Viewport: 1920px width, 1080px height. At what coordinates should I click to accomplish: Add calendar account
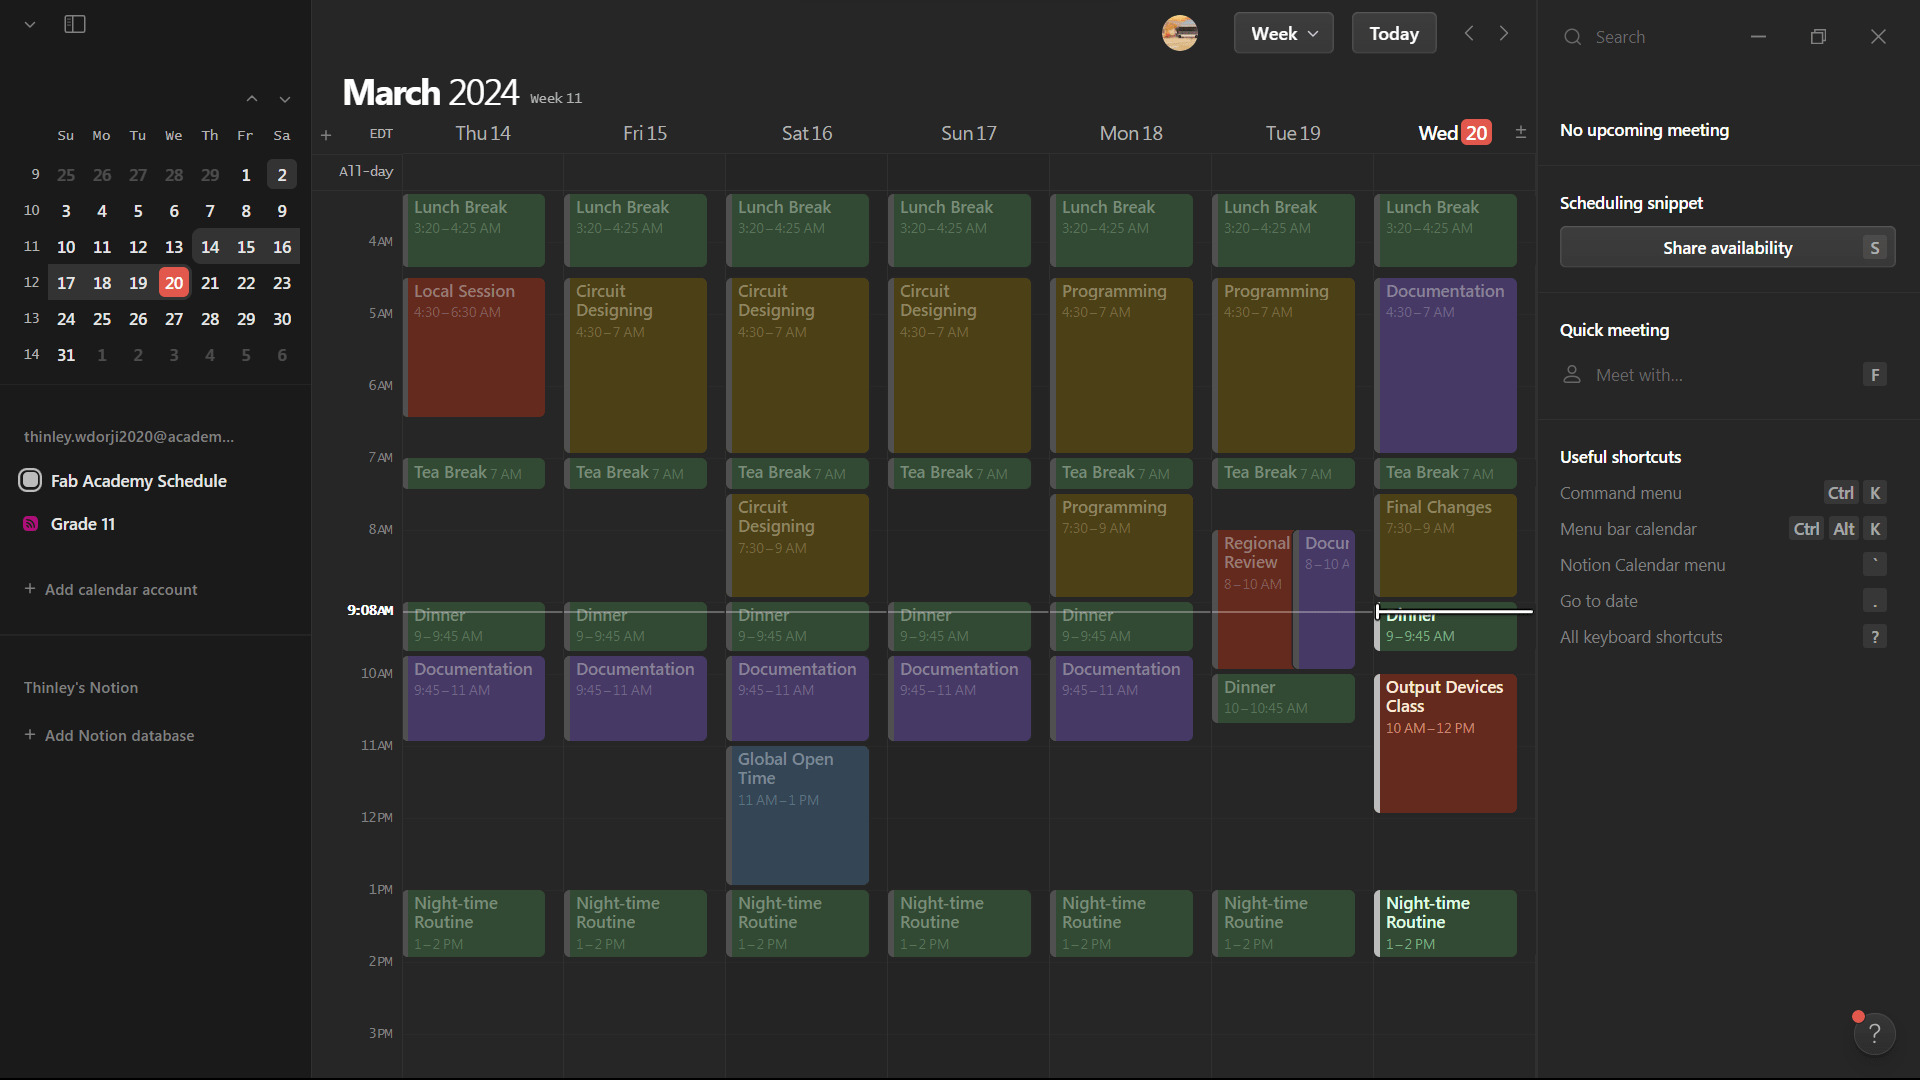(x=110, y=590)
